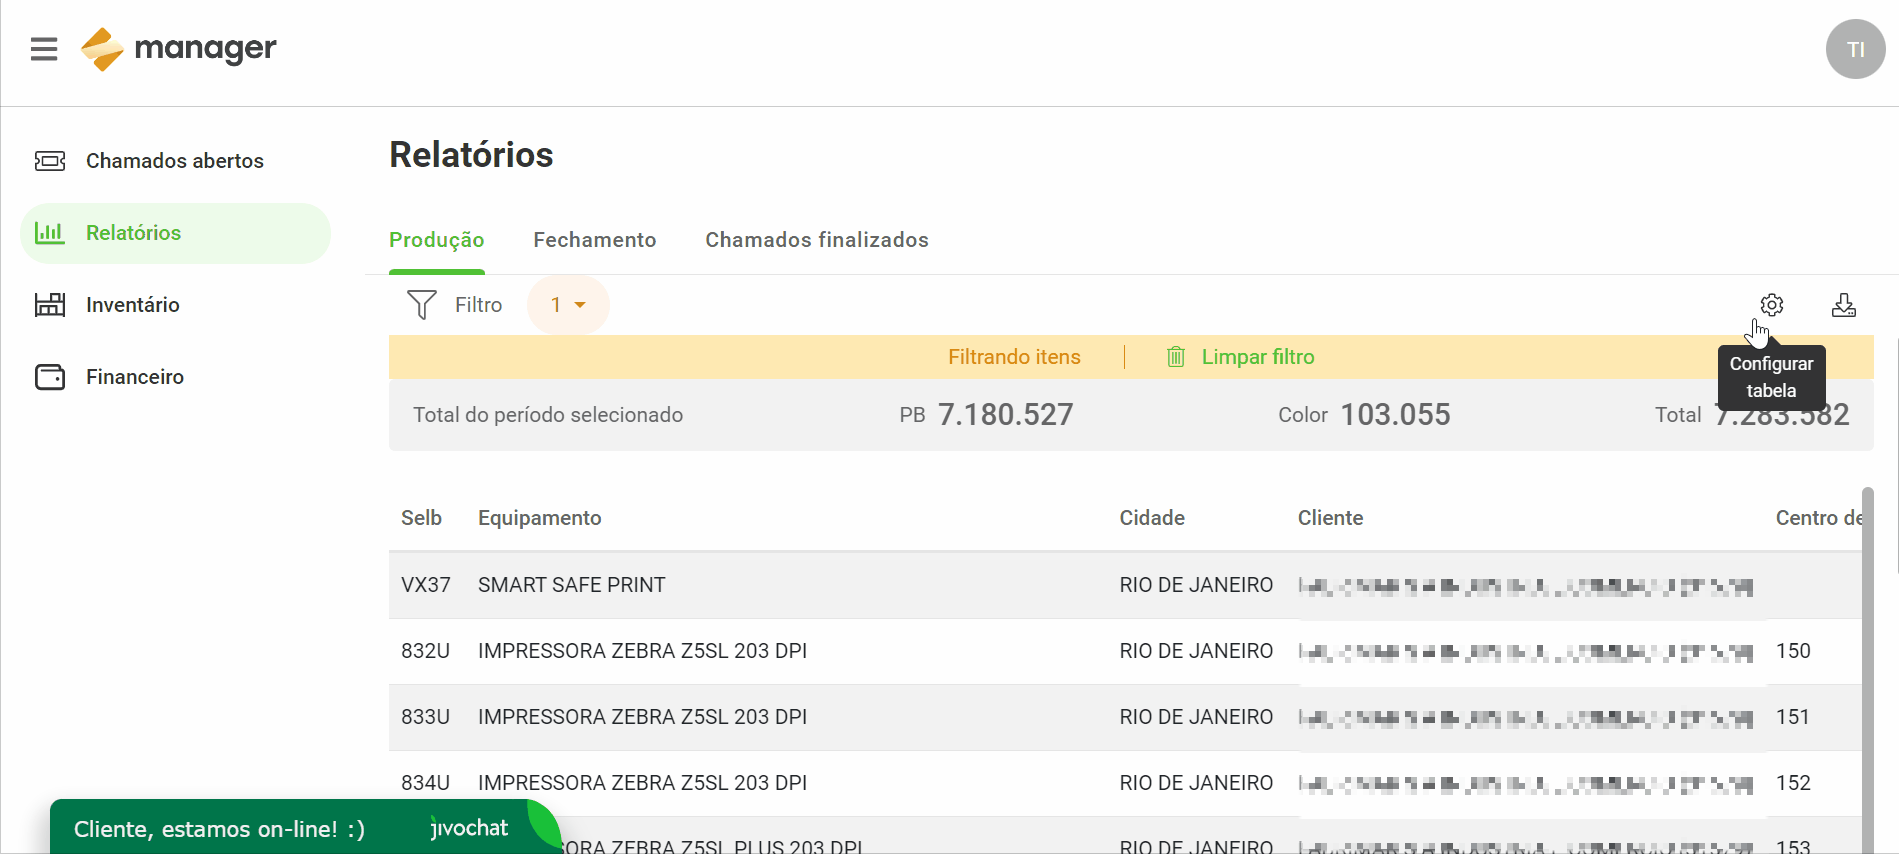1899x854 pixels.
Task: Click the Inventário sidebar icon
Action: point(50,305)
